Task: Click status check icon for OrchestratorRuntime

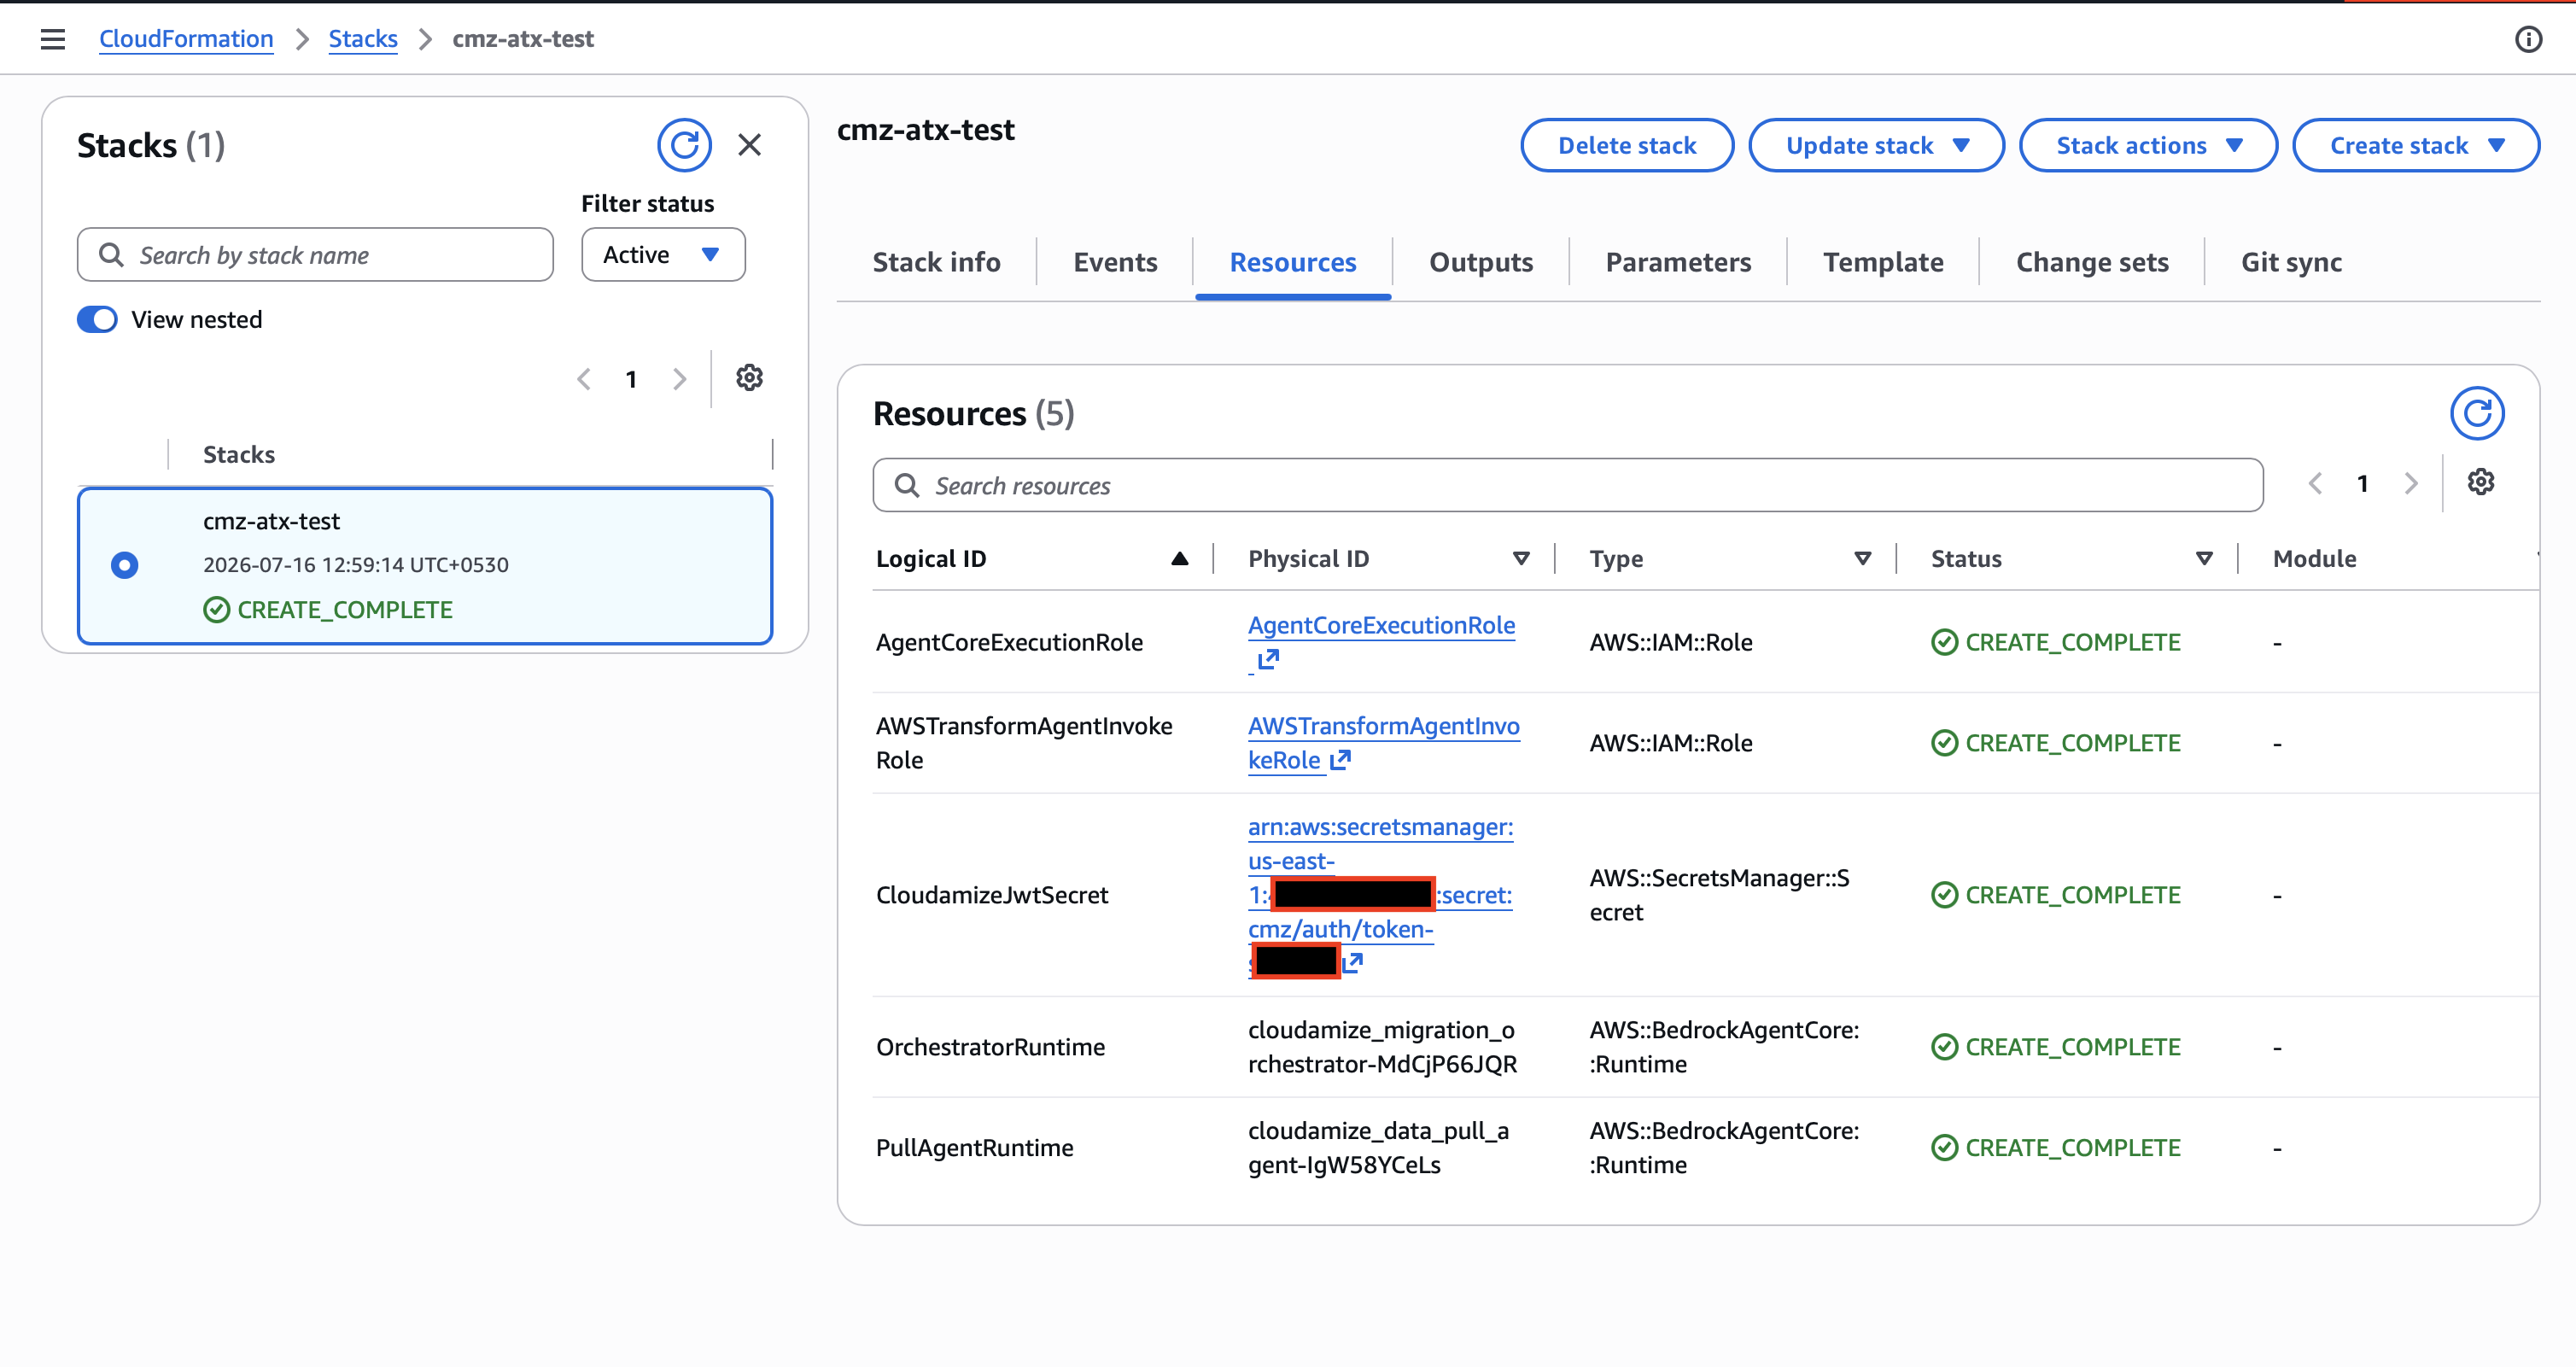Action: [1944, 1047]
